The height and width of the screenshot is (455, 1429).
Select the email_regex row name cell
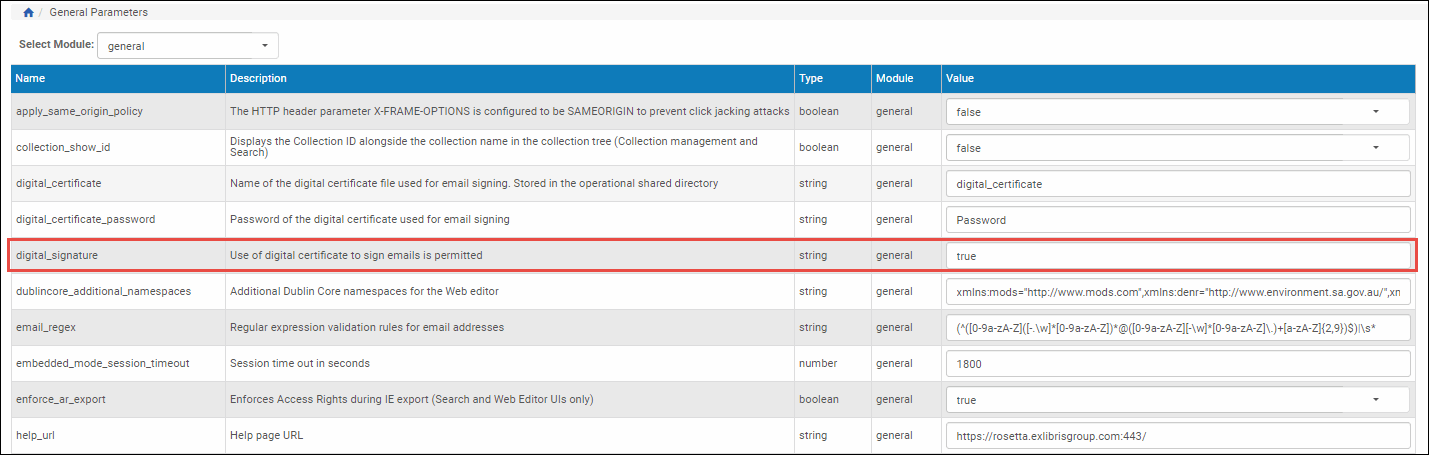coord(46,328)
